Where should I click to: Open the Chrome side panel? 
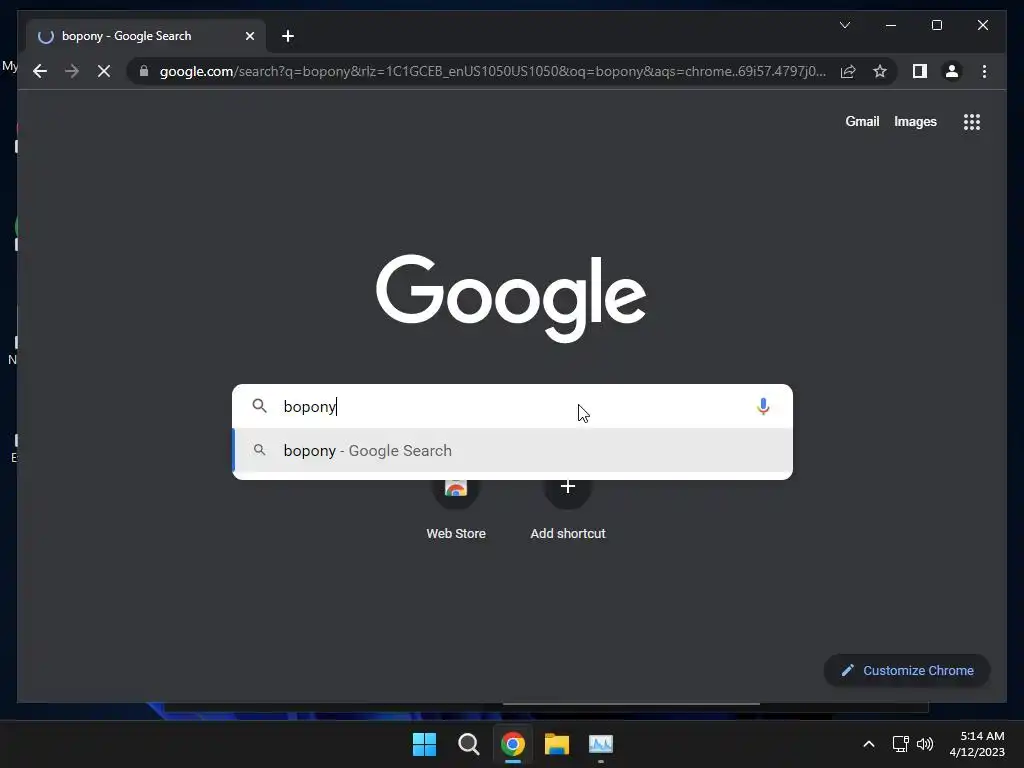[x=920, y=71]
